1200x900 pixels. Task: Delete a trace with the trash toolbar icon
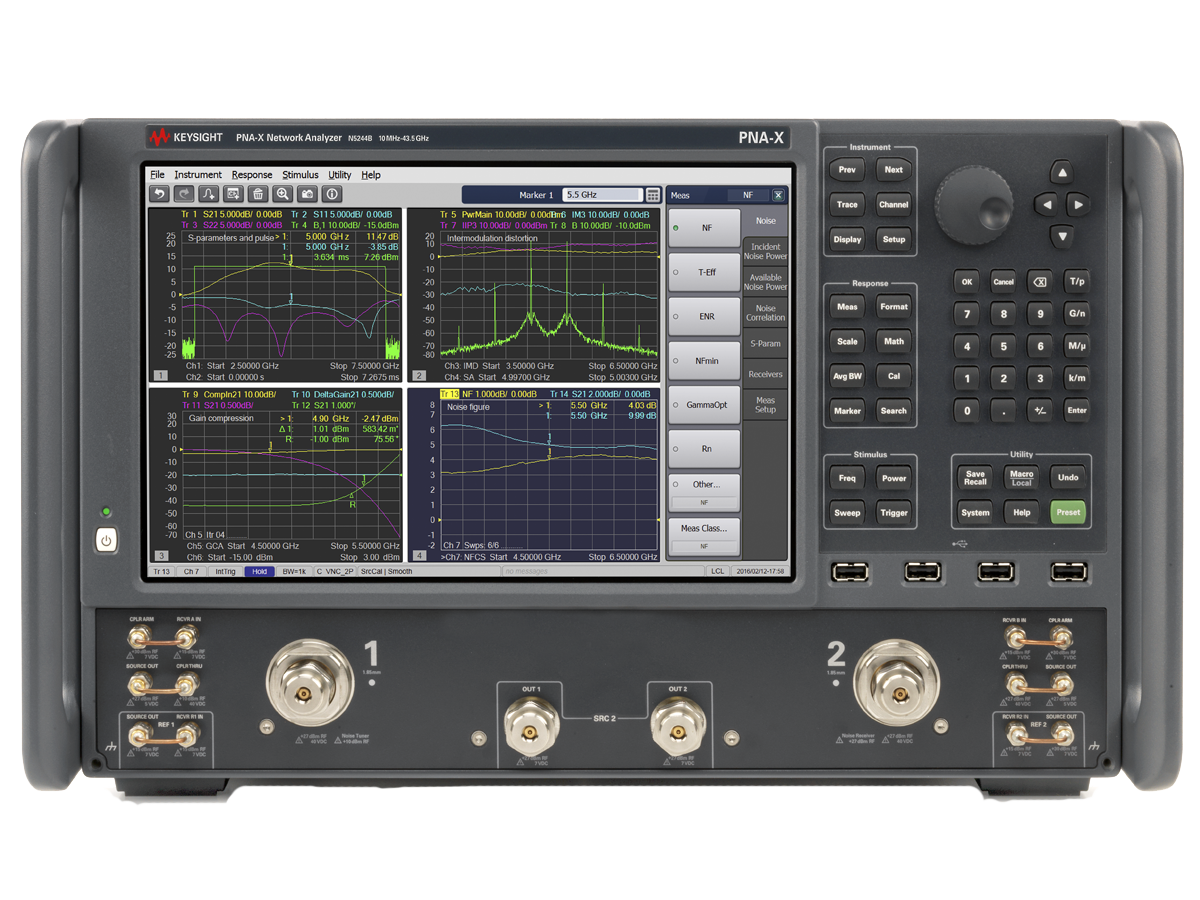pyautogui.click(x=258, y=195)
